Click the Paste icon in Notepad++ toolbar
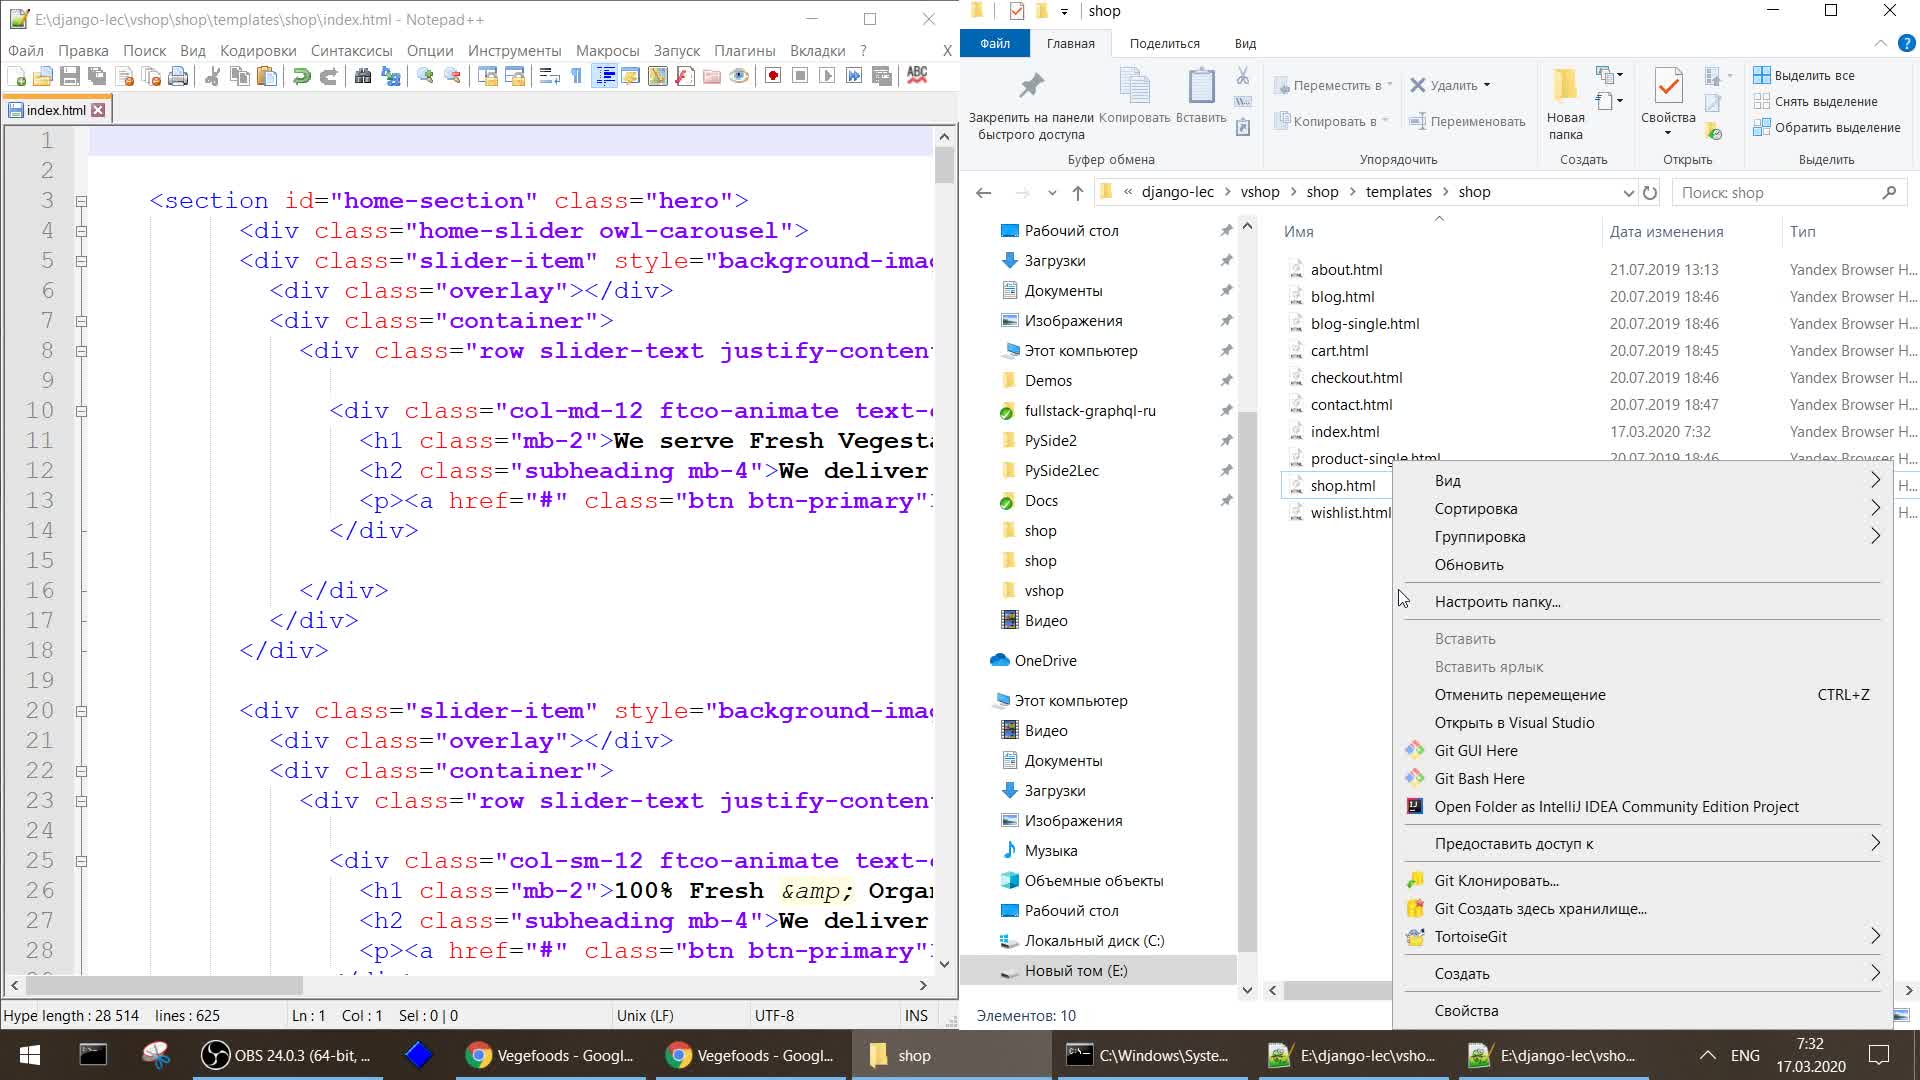Image resolution: width=1920 pixels, height=1080 pixels. pyautogui.click(x=267, y=76)
